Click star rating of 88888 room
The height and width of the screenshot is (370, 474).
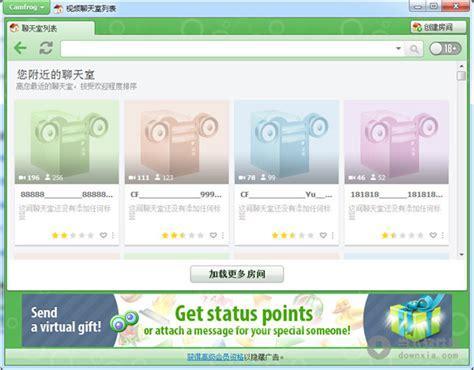(x=73, y=236)
